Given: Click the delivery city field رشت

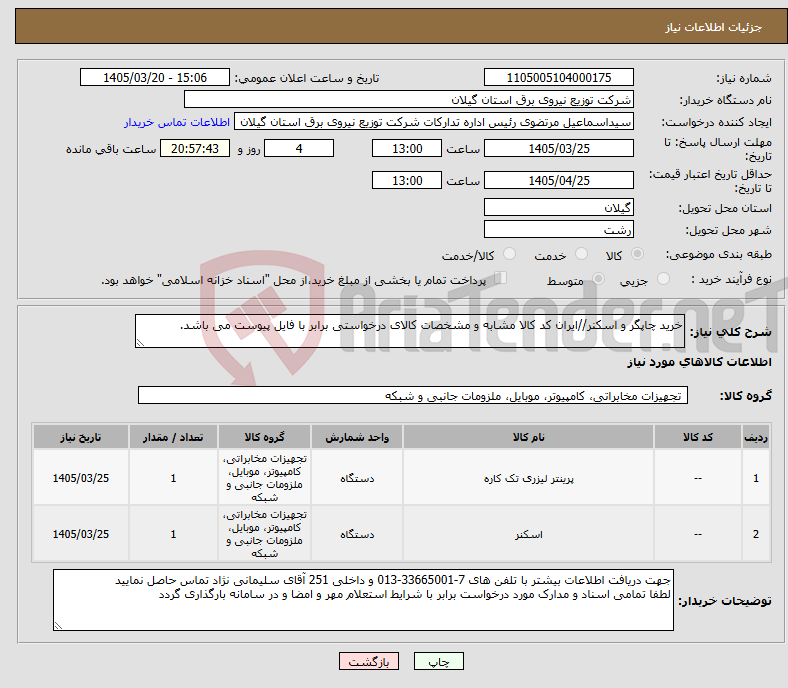Looking at the screenshot, I should coord(558,230).
